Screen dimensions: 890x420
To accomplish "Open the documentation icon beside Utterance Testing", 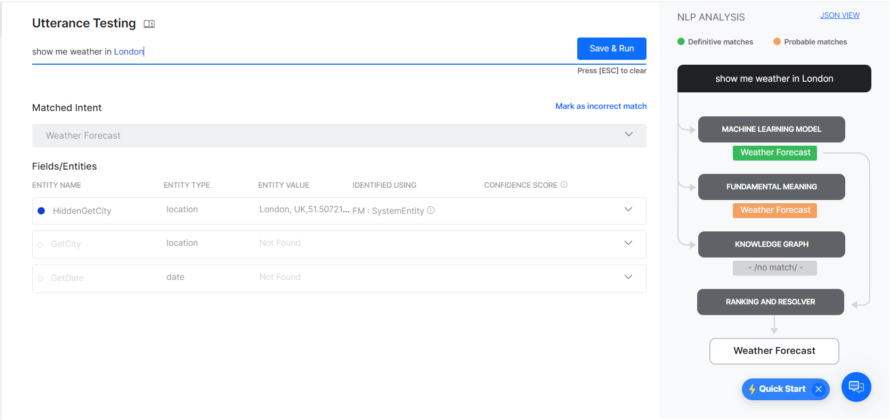I will tap(149, 23).
